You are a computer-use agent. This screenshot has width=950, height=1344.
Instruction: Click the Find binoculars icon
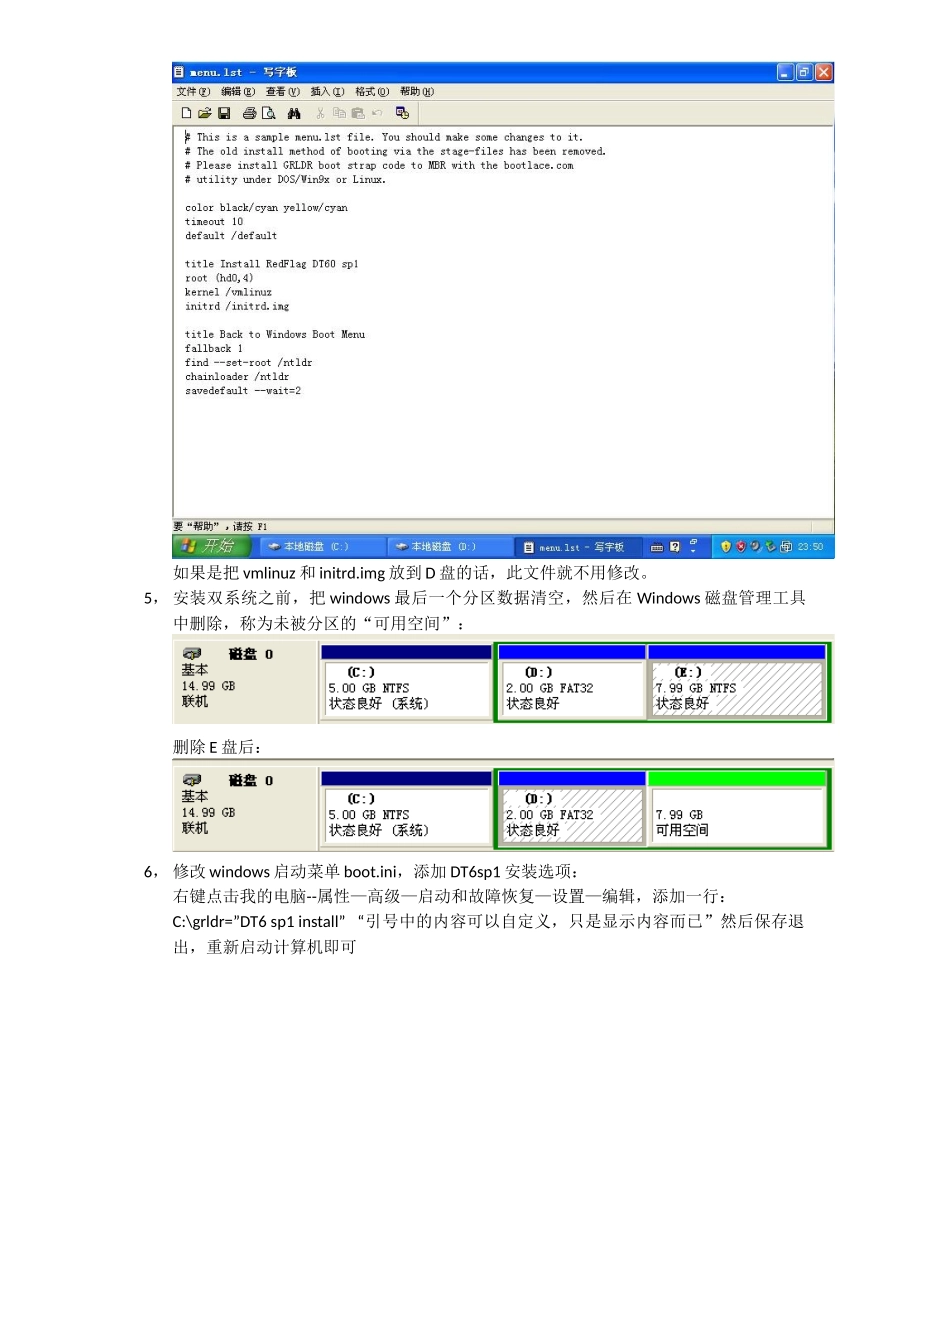(294, 113)
